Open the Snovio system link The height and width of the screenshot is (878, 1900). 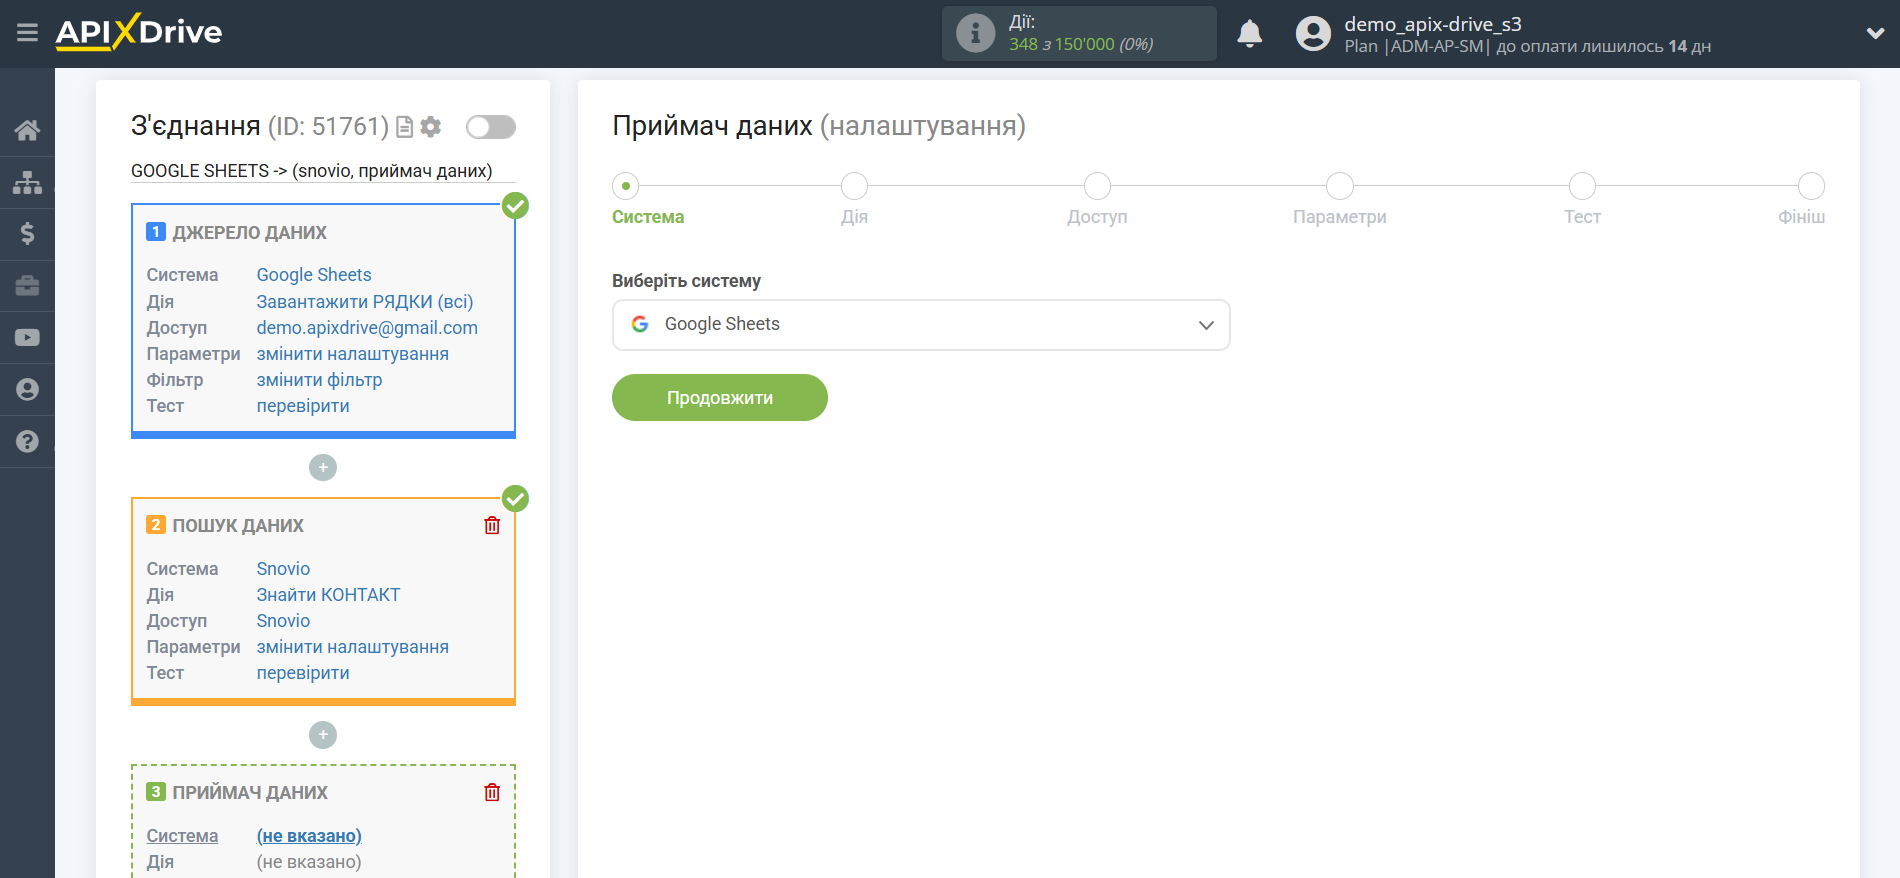[x=283, y=568]
